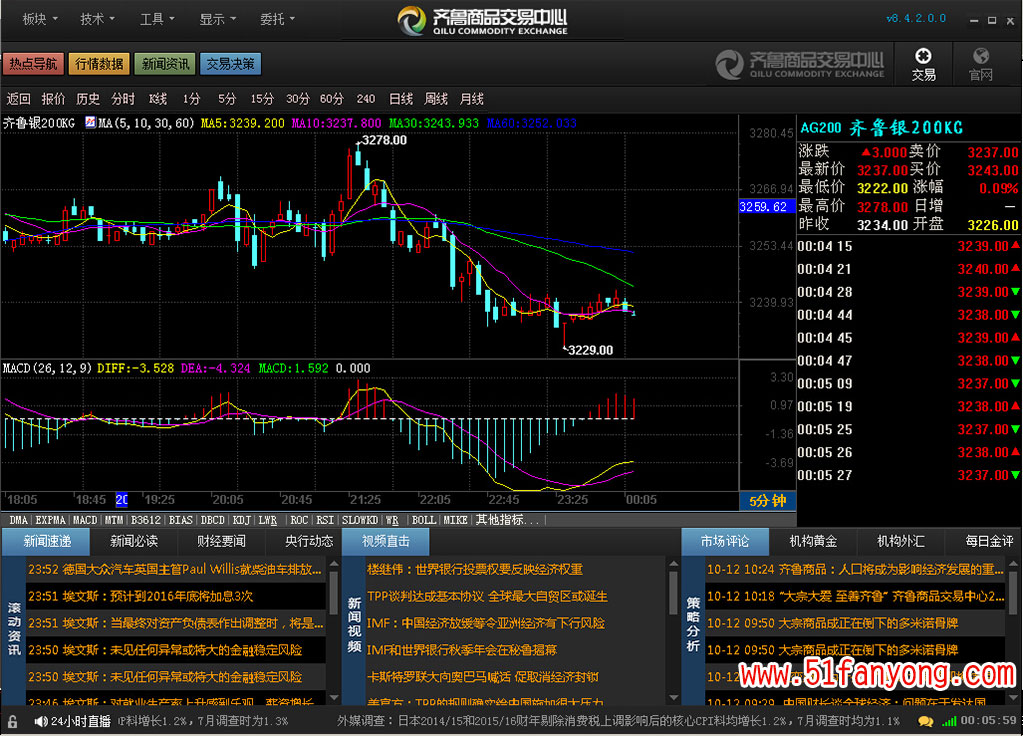
Task: Open the 新闻速递 news tab
Action: point(47,542)
